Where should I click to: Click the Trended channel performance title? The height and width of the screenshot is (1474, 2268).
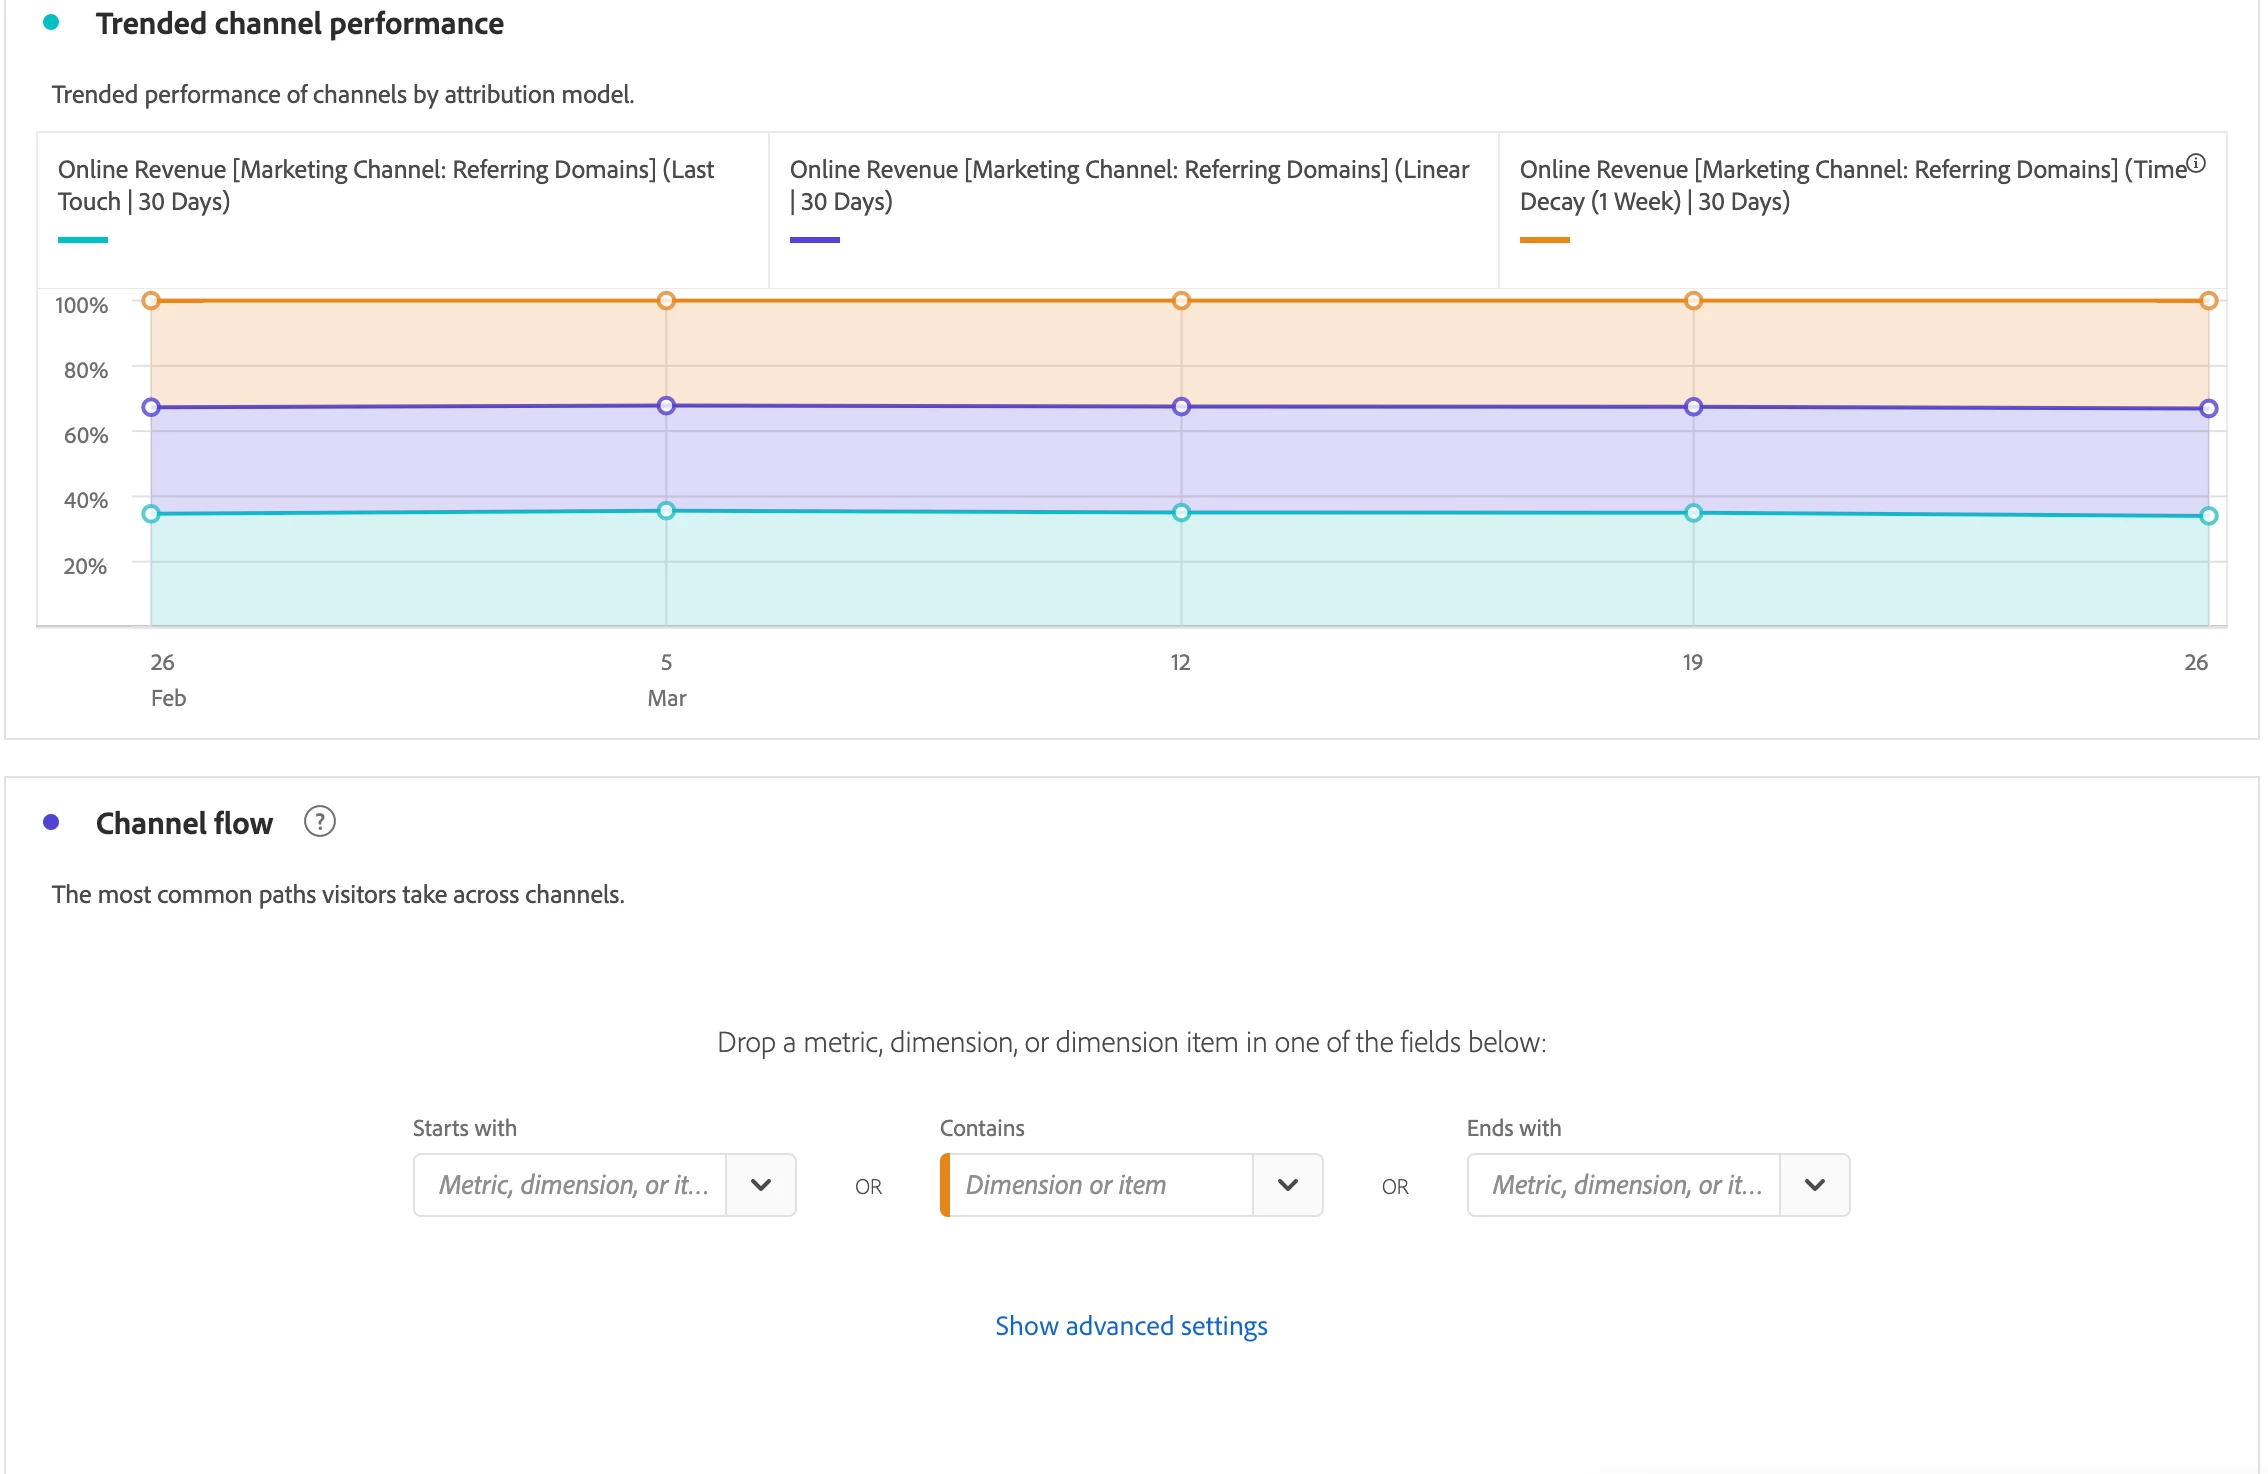pyautogui.click(x=299, y=23)
